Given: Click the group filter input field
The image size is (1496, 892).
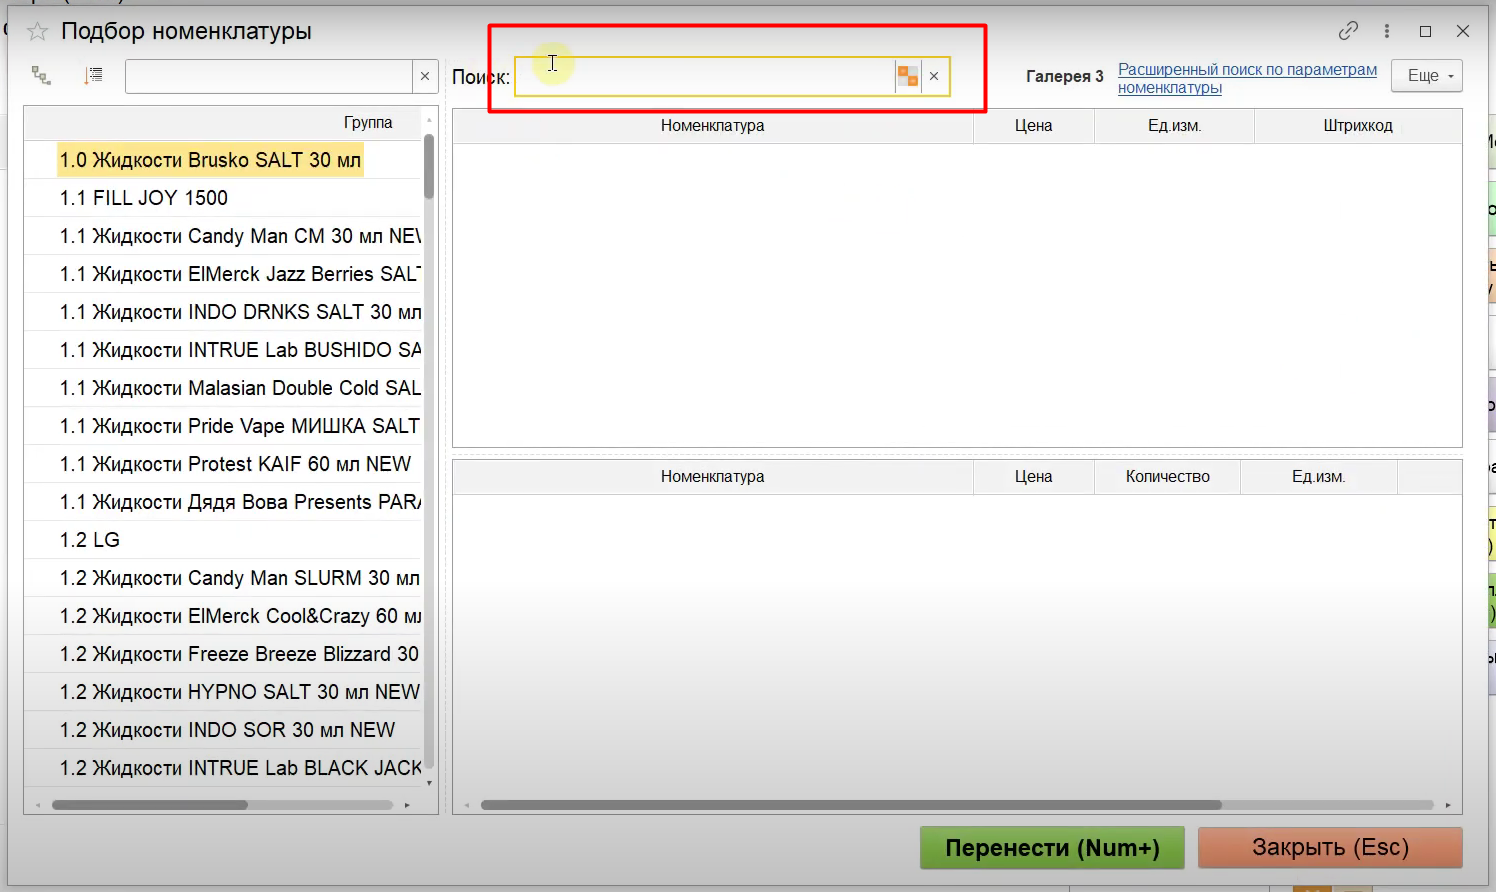Looking at the screenshot, I should pos(268,76).
